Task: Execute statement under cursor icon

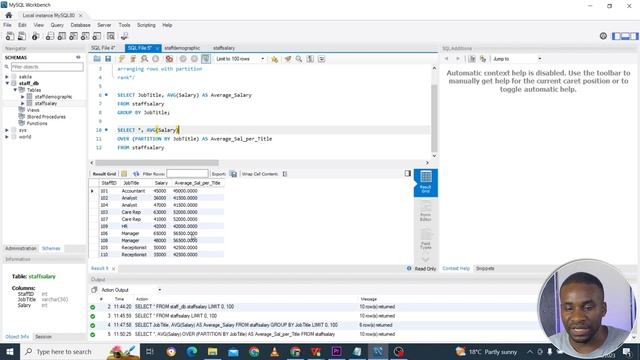Action: [133, 59]
